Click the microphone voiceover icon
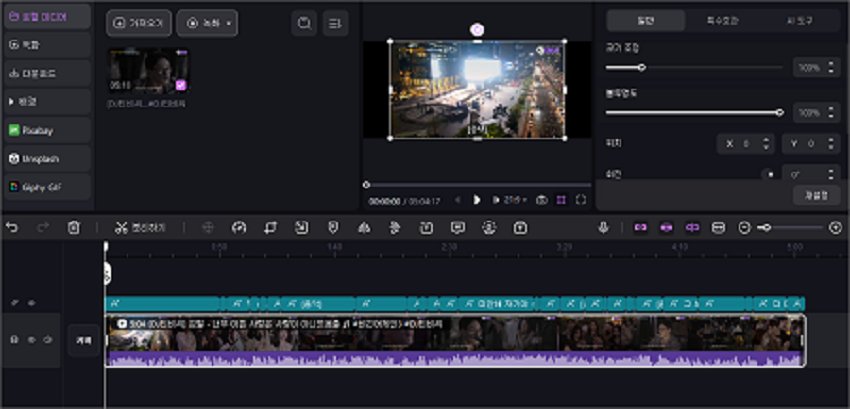 pyautogui.click(x=604, y=228)
